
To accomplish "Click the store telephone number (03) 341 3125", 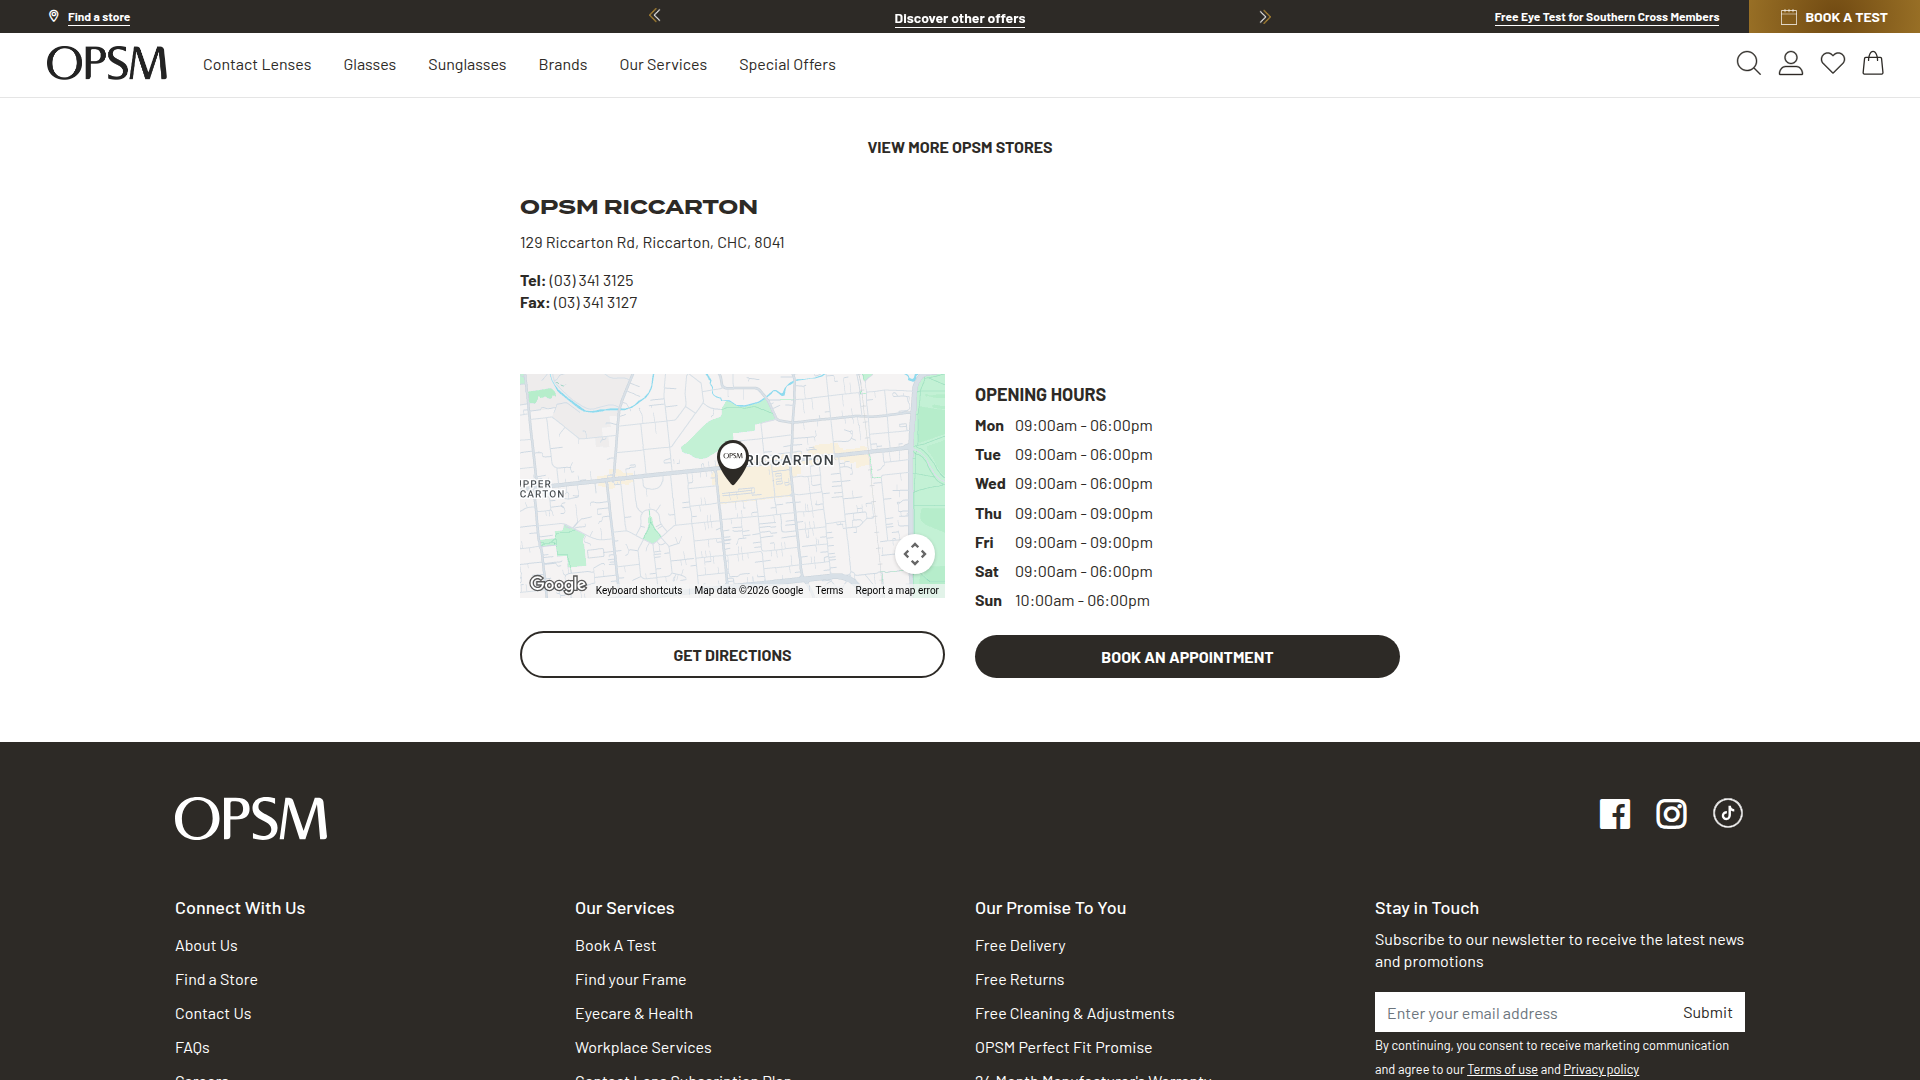I will pyautogui.click(x=591, y=281).
